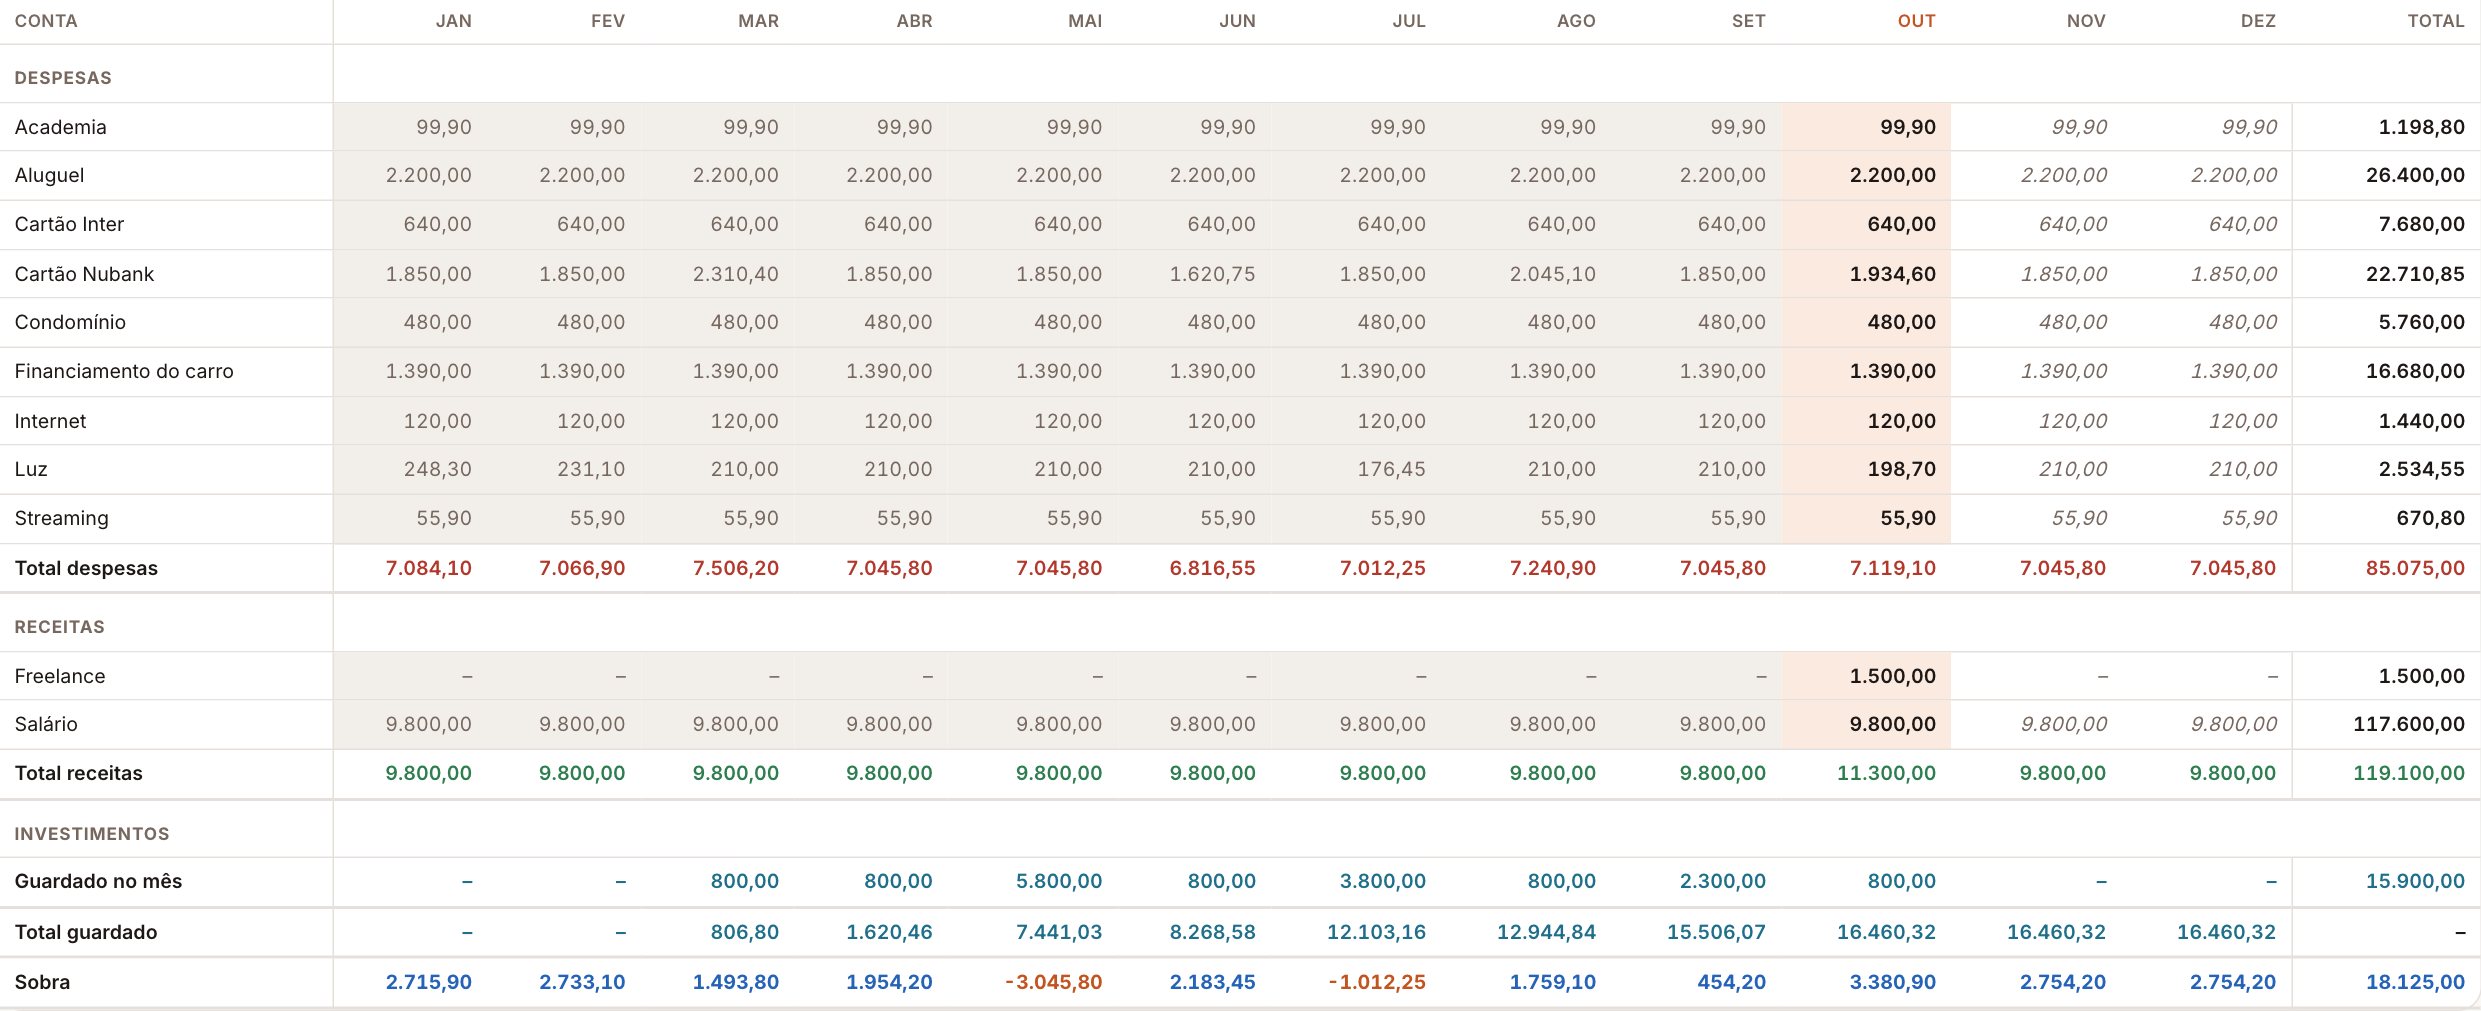Click the Cartão Inter row label
Viewport: 2481px width, 1011px height.
tap(69, 224)
